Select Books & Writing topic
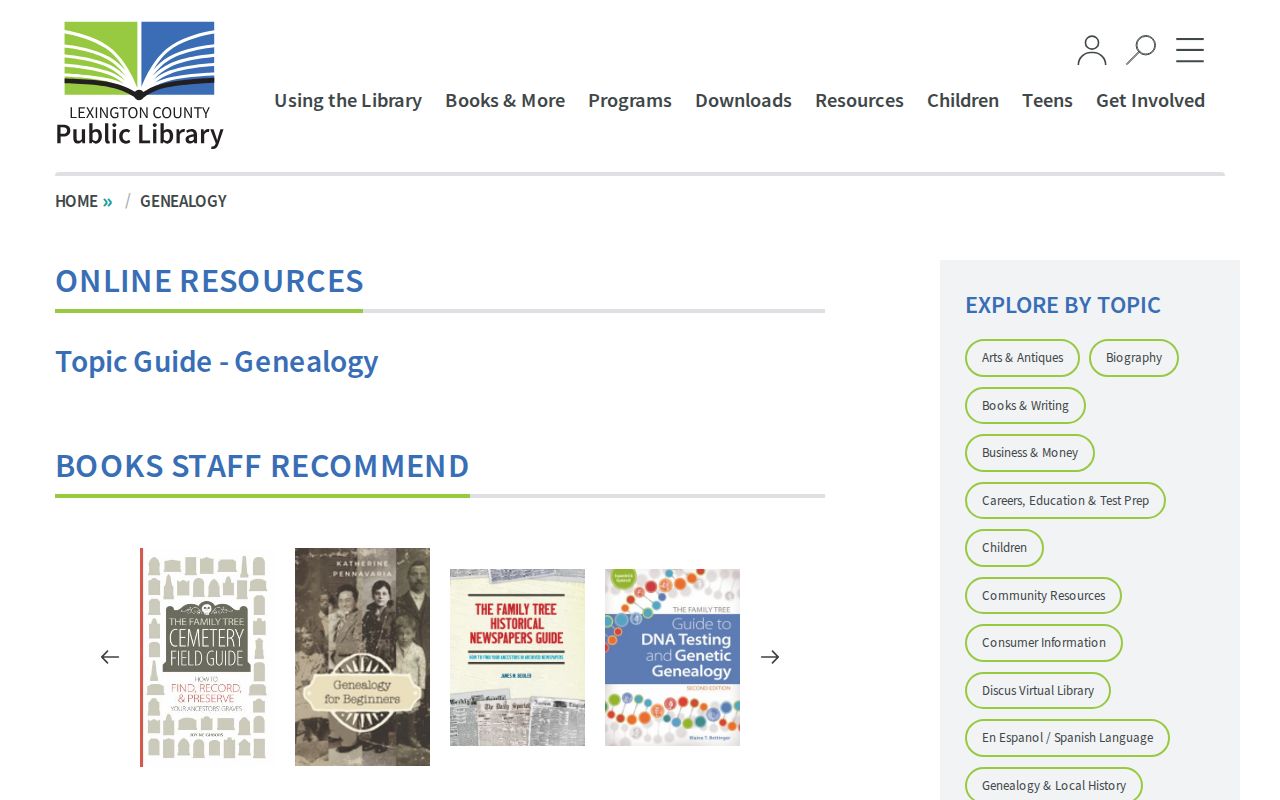1280x800 pixels. click(x=1025, y=406)
